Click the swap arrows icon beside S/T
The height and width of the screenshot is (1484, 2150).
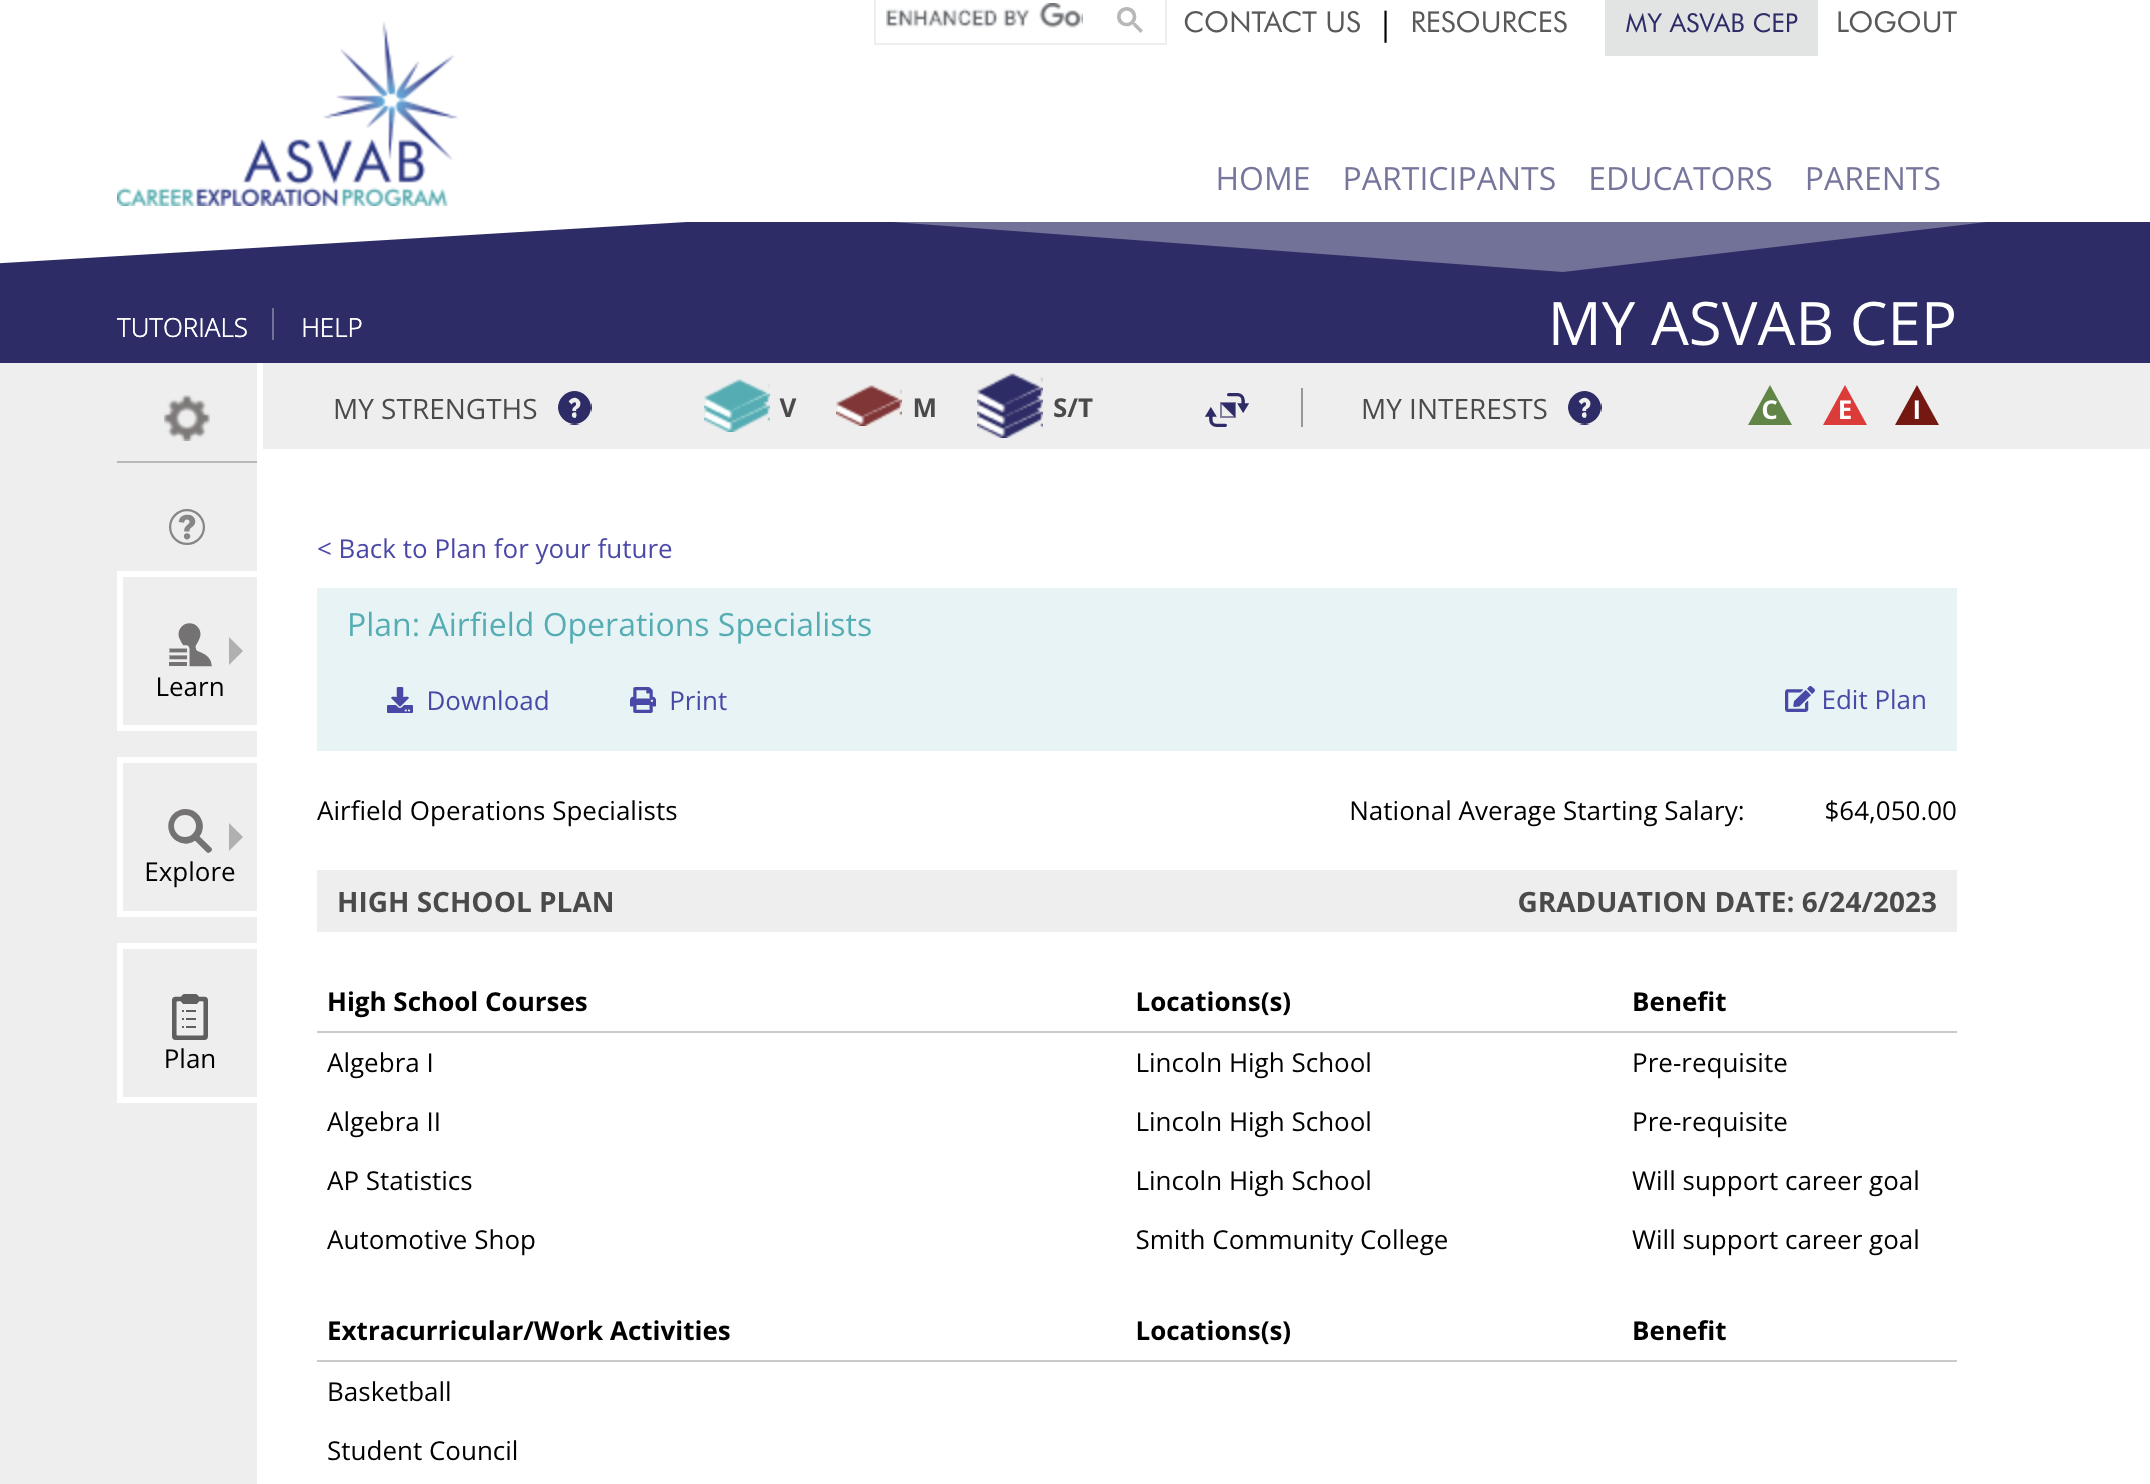coord(1227,408)
